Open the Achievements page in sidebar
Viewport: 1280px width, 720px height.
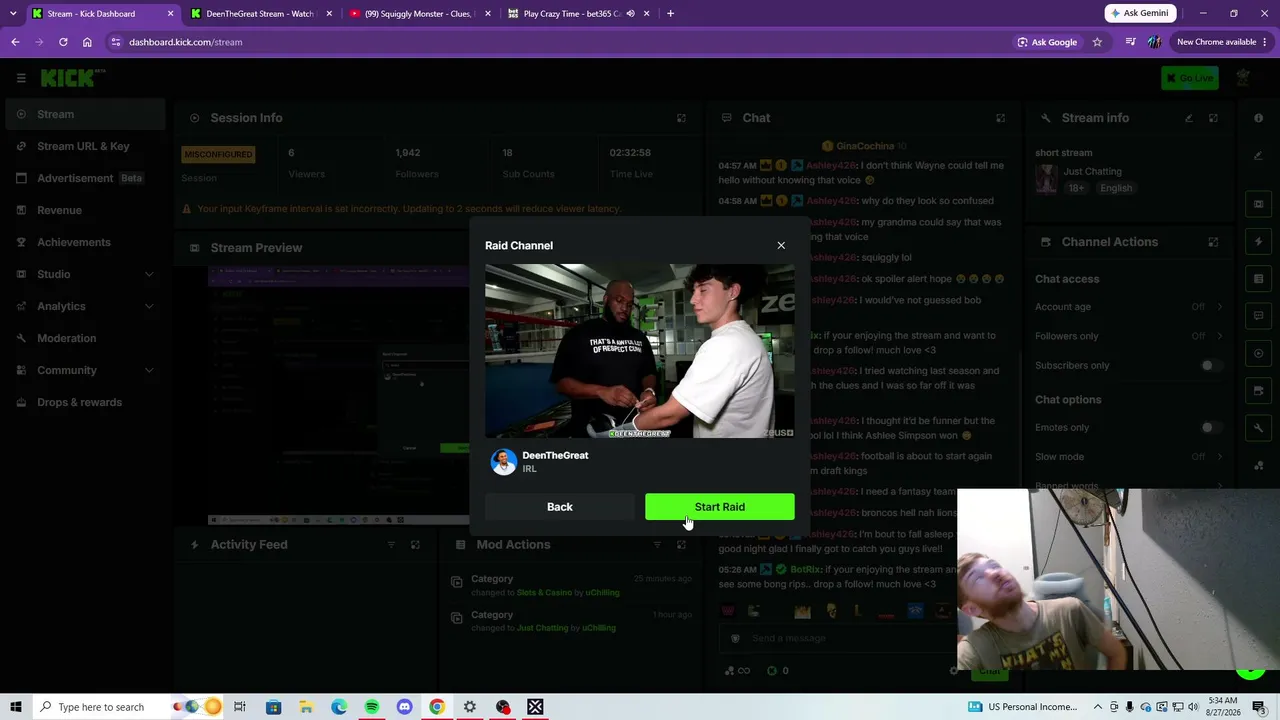tap(83, 242)
